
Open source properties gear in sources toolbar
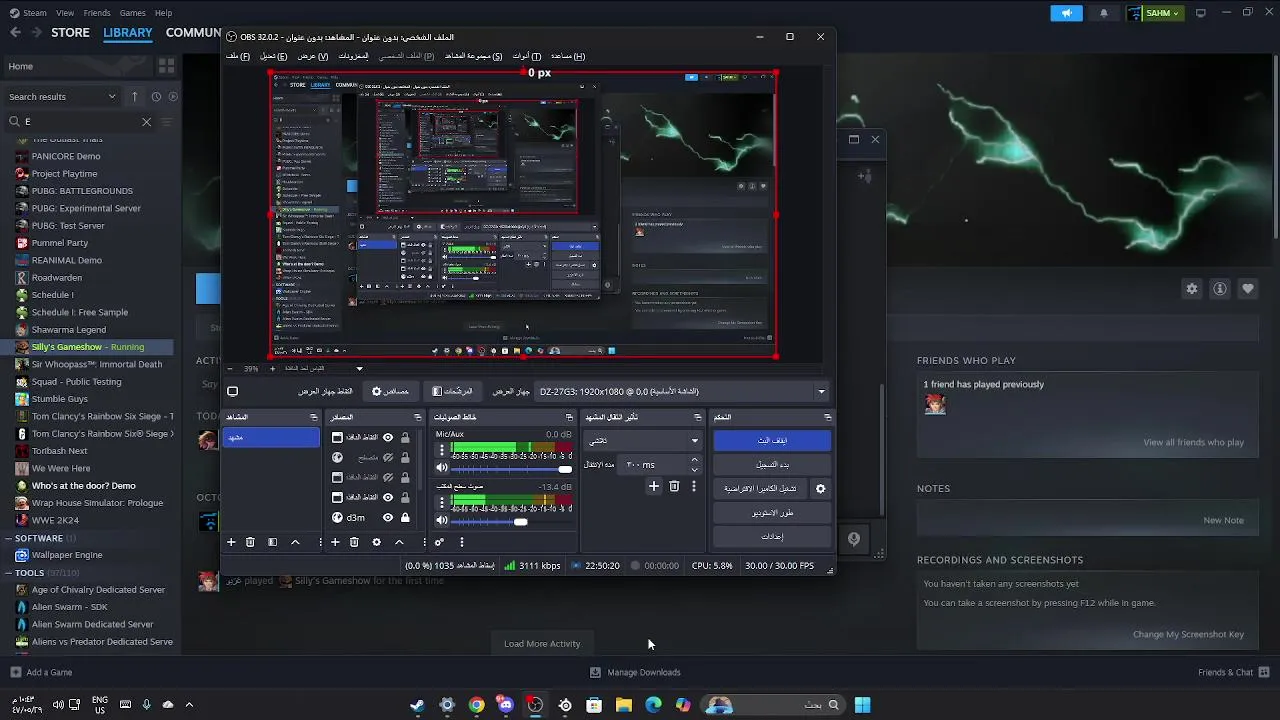tap(376, 542)
